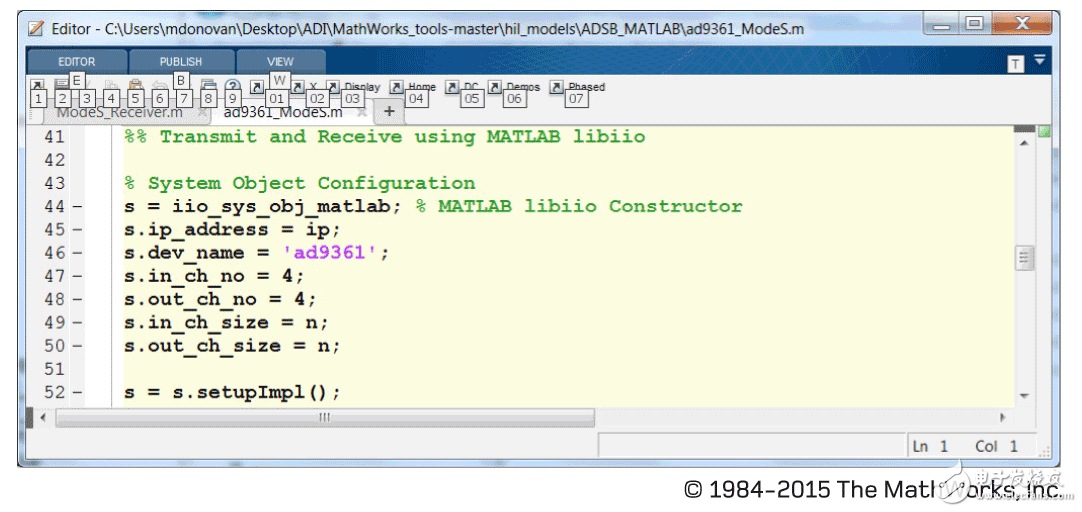Viewport: 1082px width, 512px height.
Task: Click the DC shortcut icon
Action: tap(452, 87)
